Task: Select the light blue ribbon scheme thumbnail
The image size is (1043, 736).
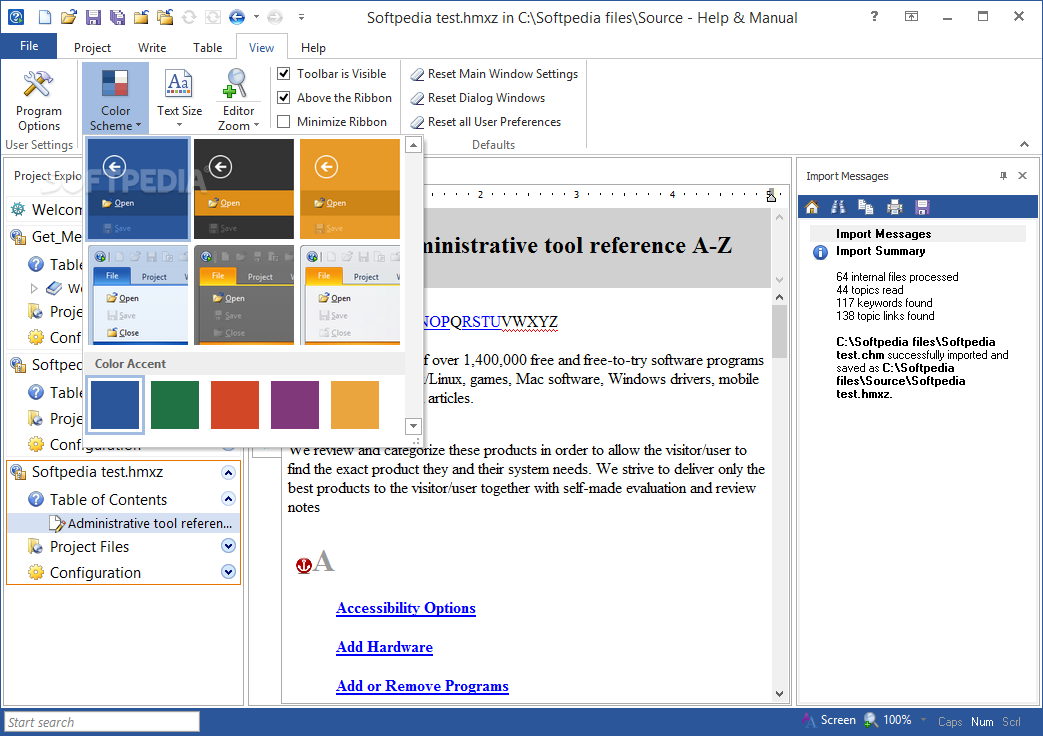Action: 138,295
